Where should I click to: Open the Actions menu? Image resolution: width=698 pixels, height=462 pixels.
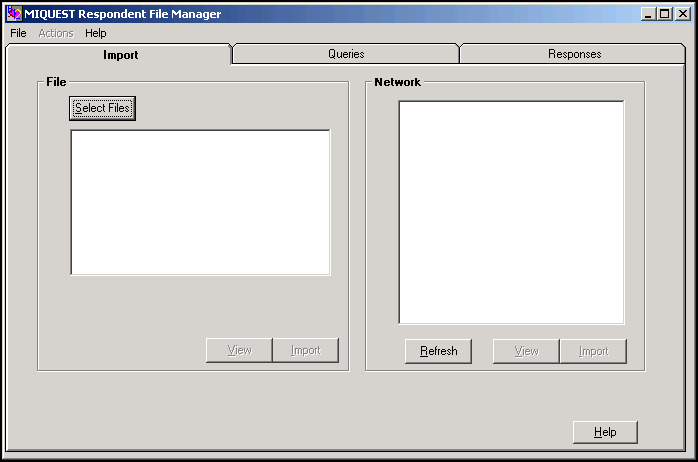pyautogui.click(x=56, y=33)
